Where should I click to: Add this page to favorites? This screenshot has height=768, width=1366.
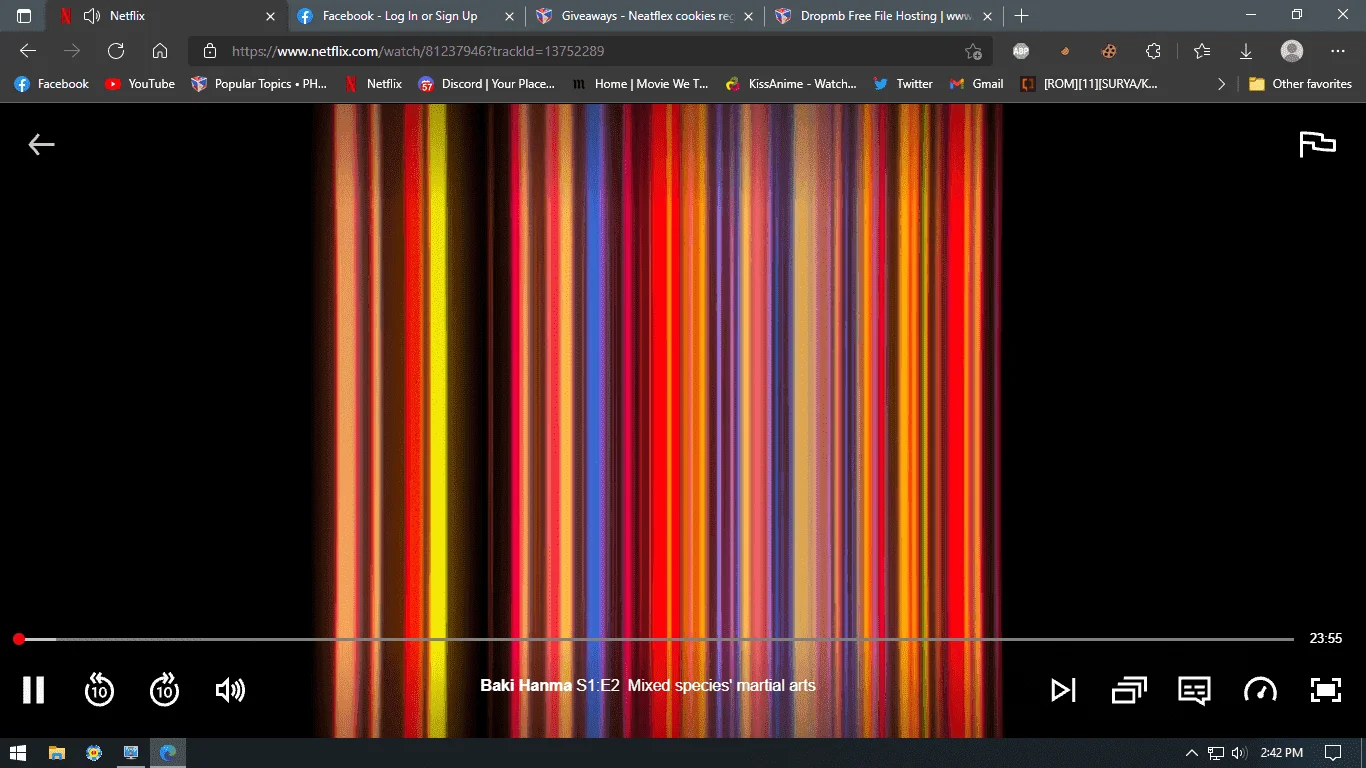(x=973, y=51)
